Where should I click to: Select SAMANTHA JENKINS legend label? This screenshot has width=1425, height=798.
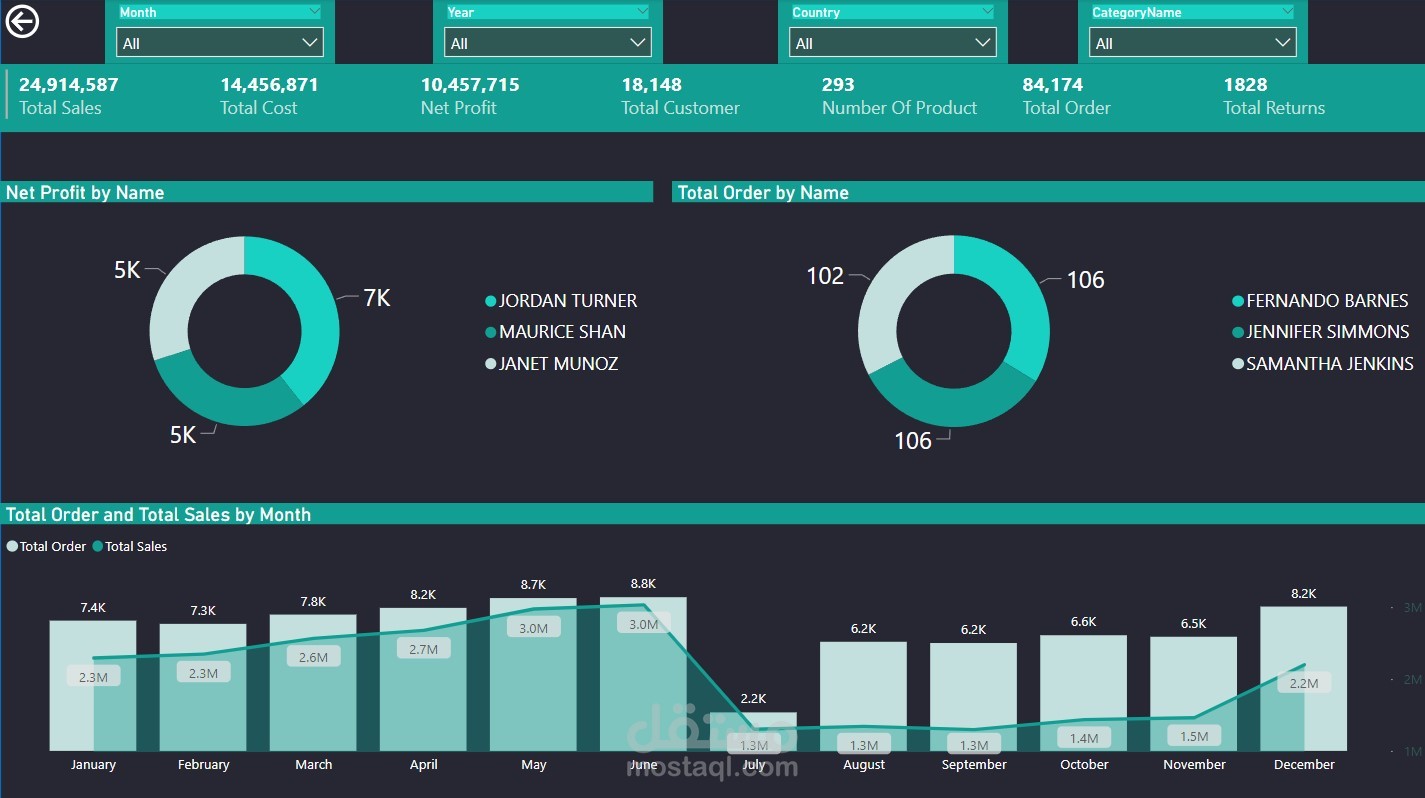coord(1330,364)
